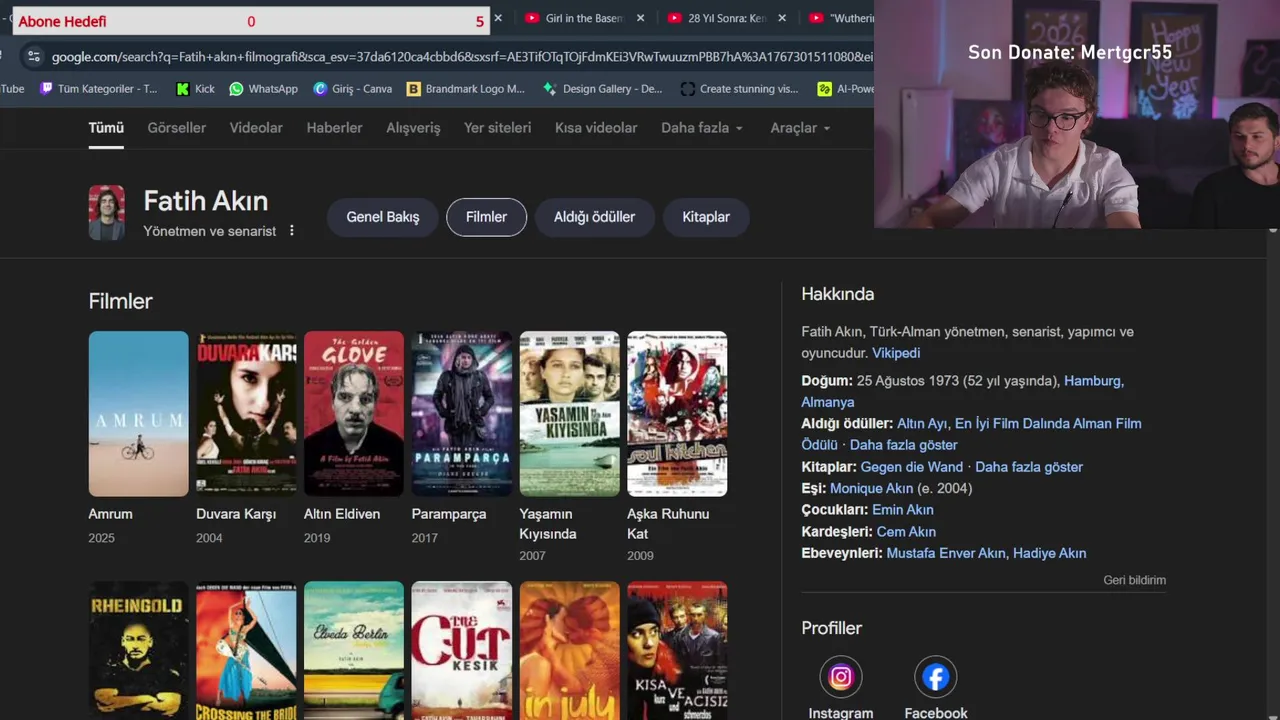This screenshot has width=1280, height=720.
Task: Select the Filmler chip
Action: pos(486,217)
